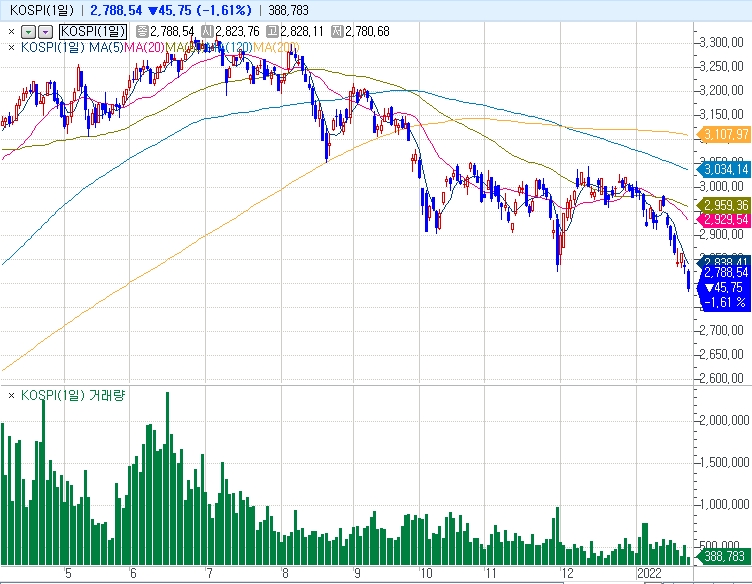Image resolution: width=752 pixels, height=584 pixels.
Task: Click the olive 2,959.36 price tag
Action: pyautogui.click(x=724, y=205)
